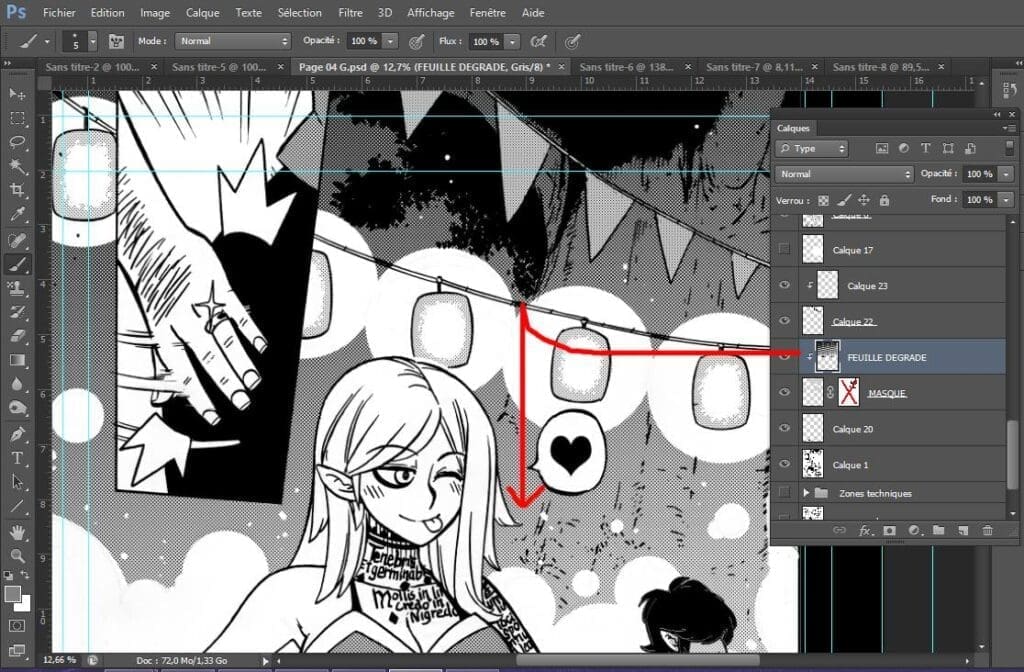Switch to Sans titre-2 document tab
Viewport: 1024px width, 672px height.
coord(92,67)
